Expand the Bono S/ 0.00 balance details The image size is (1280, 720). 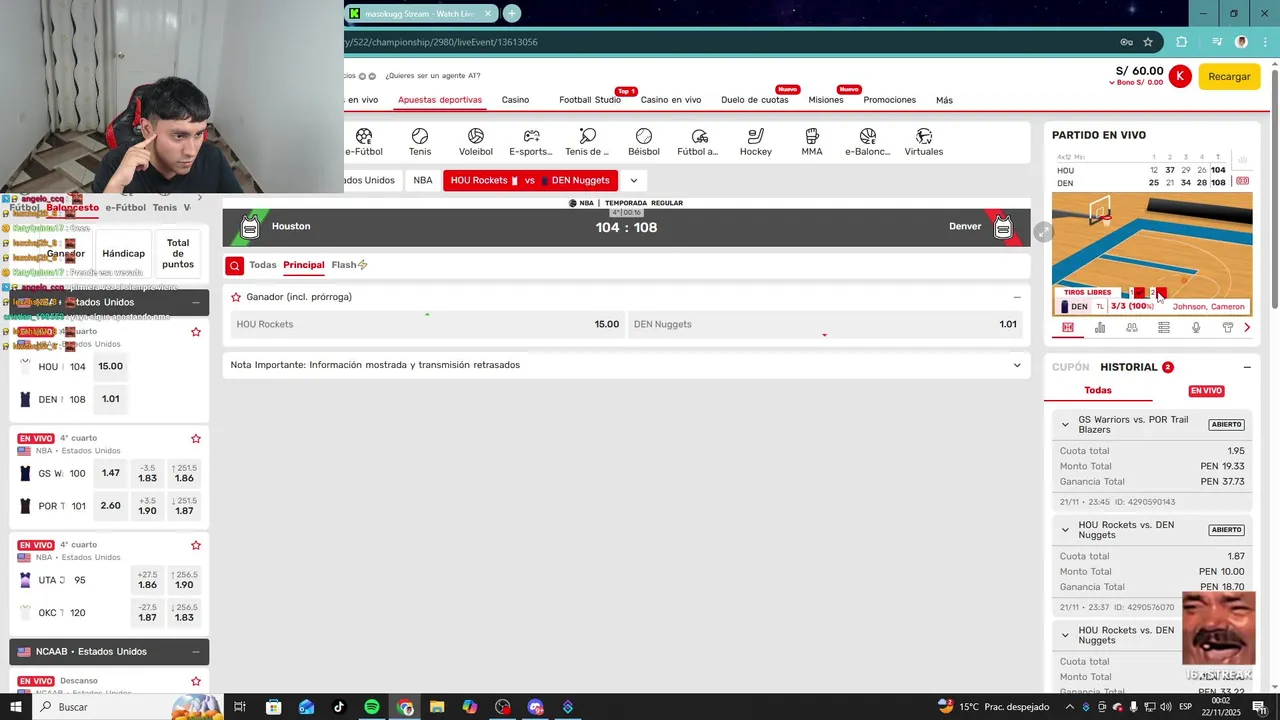[x=1136, y=82]
